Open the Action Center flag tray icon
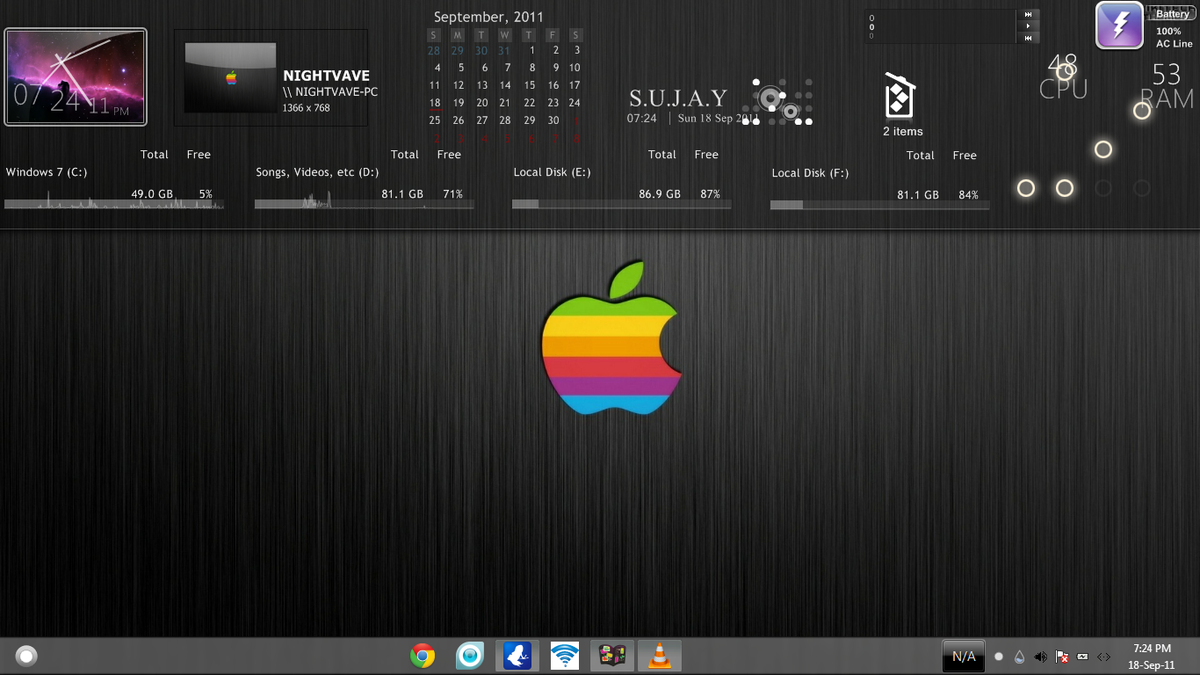Viewport: 1200px width, 675px height. [x=1062, y=657]
